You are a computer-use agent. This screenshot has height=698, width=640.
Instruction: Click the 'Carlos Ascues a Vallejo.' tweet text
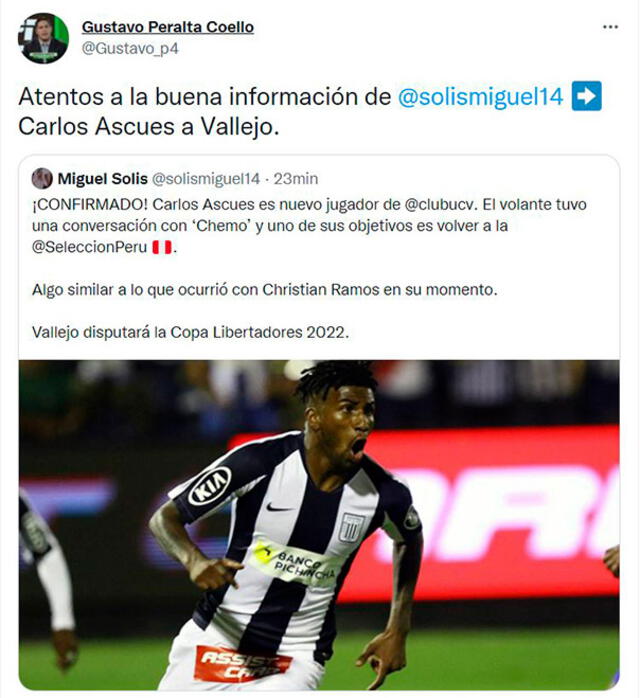[149, 127]
